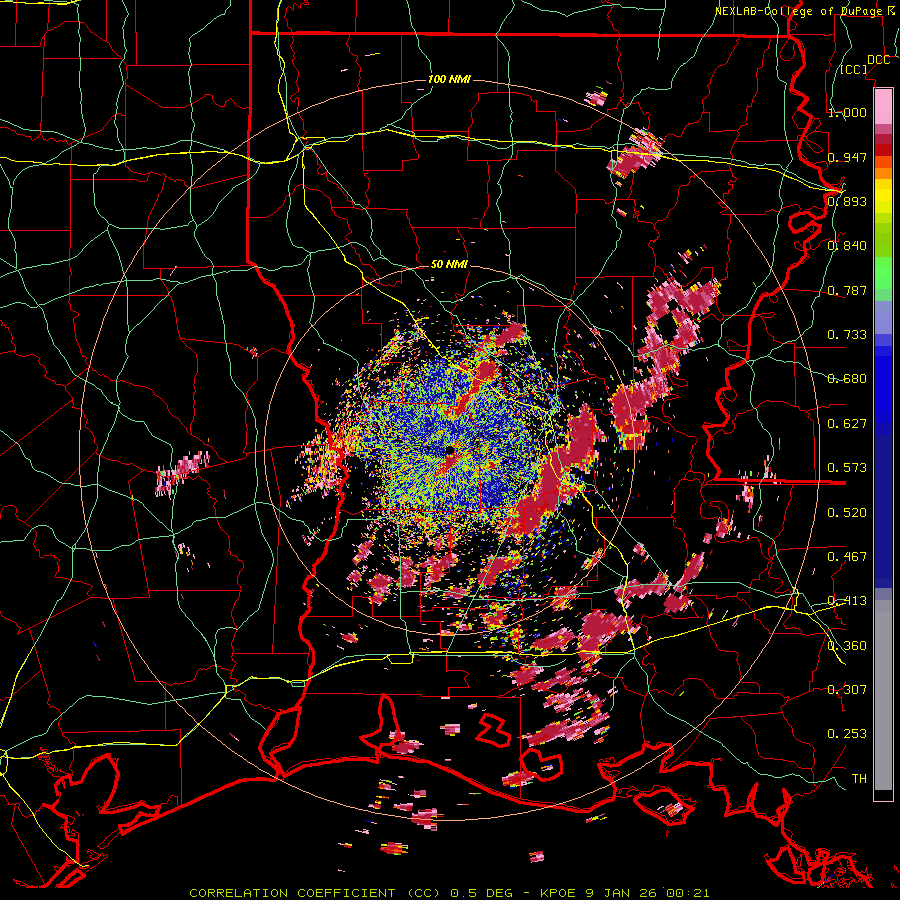Select the "0.467" color scale value
The width and height of the screenshot is (900, 900).
(847, 556)
